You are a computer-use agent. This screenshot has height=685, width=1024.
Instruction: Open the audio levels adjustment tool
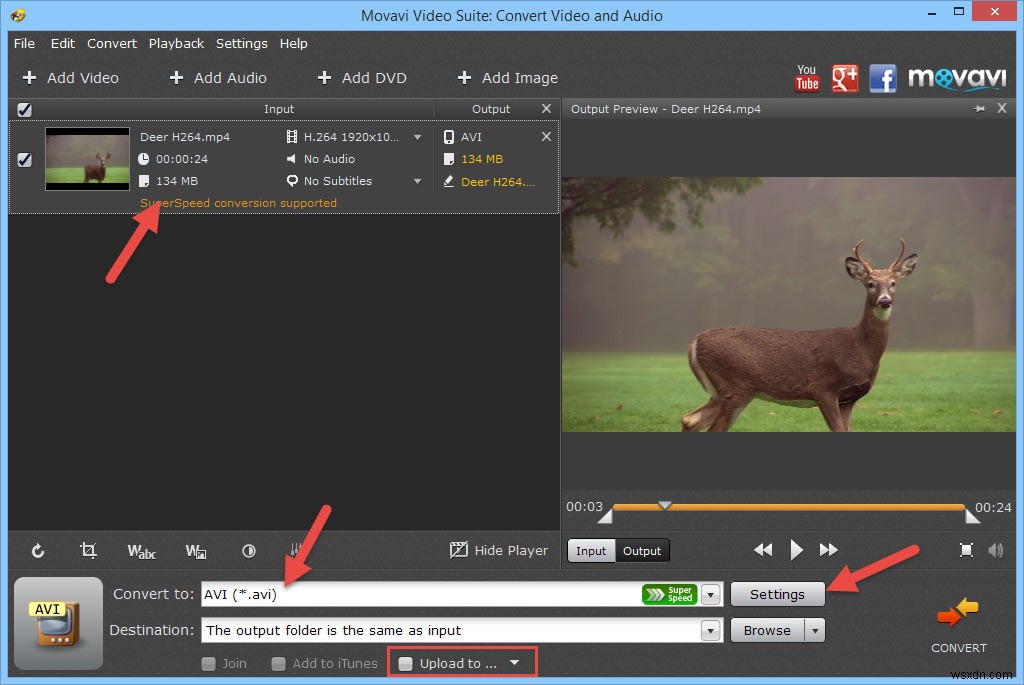pos(297,551)
